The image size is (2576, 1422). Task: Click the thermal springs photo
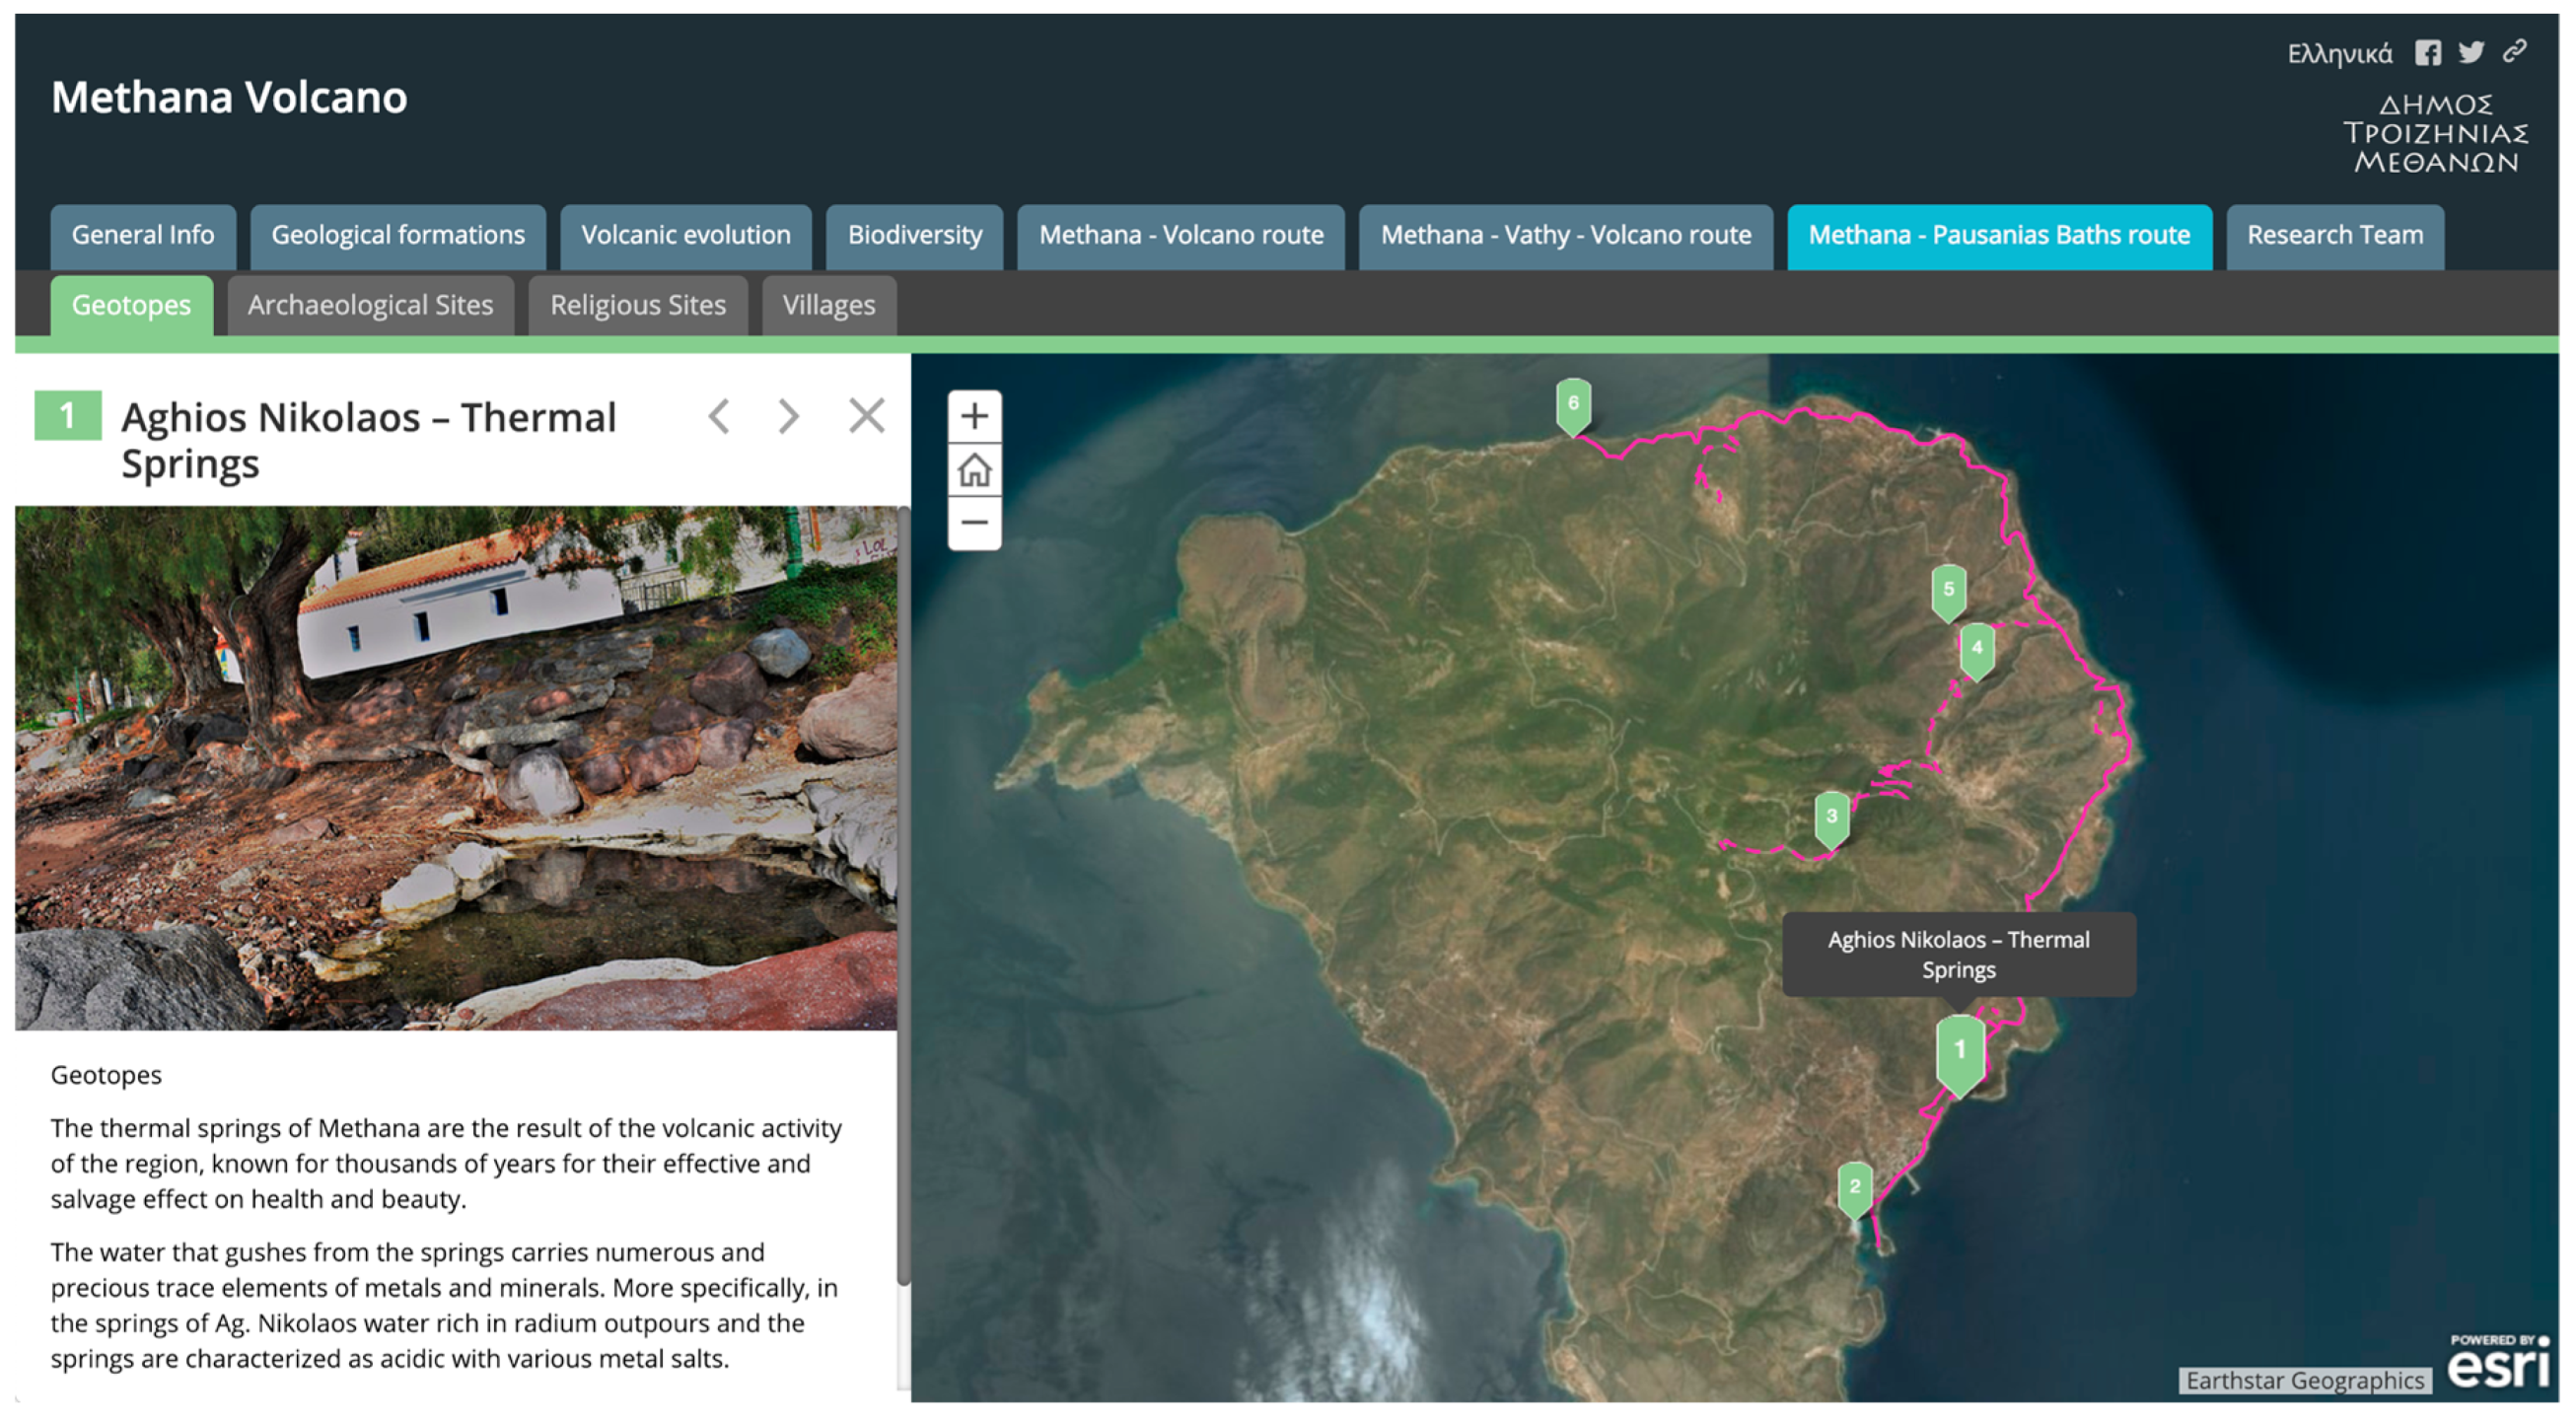[455, 768]
